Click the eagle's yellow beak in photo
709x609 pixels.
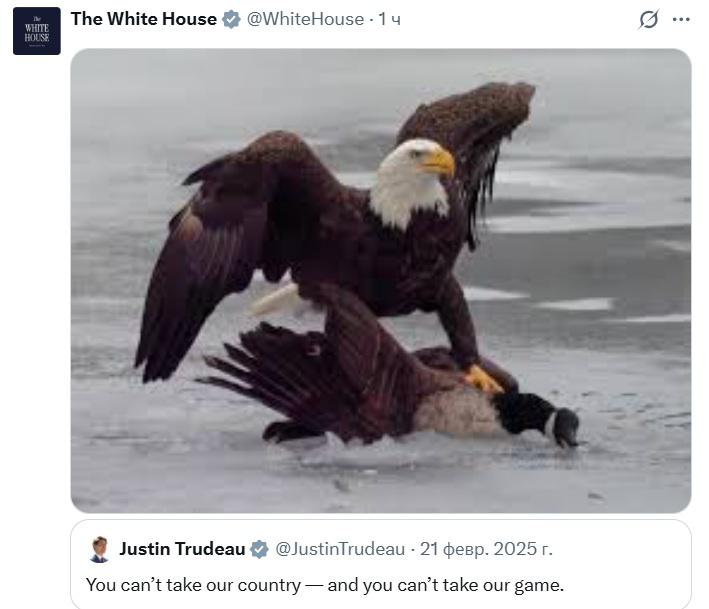pos(438,162)
